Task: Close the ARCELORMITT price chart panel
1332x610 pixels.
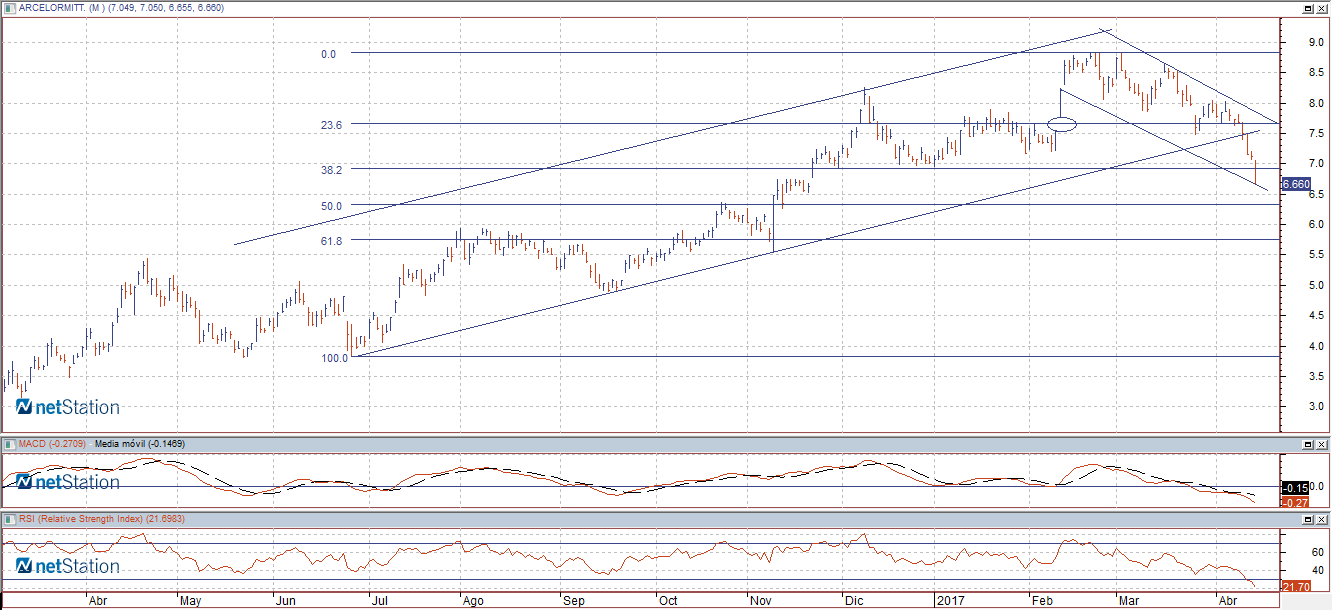Action: point(1321,8)
